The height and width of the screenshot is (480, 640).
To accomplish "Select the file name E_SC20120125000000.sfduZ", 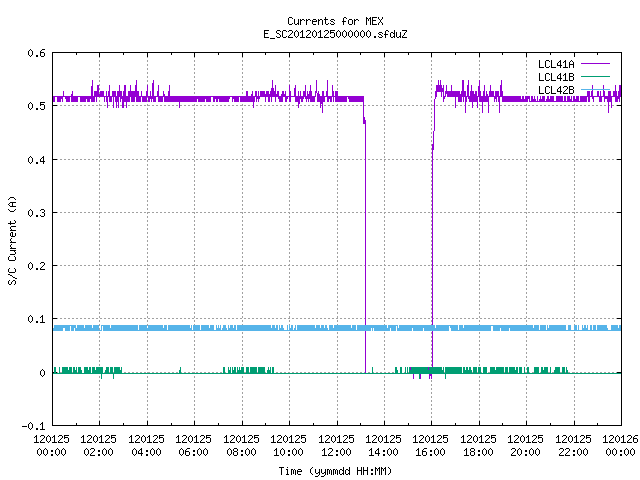I will point(335,34).
